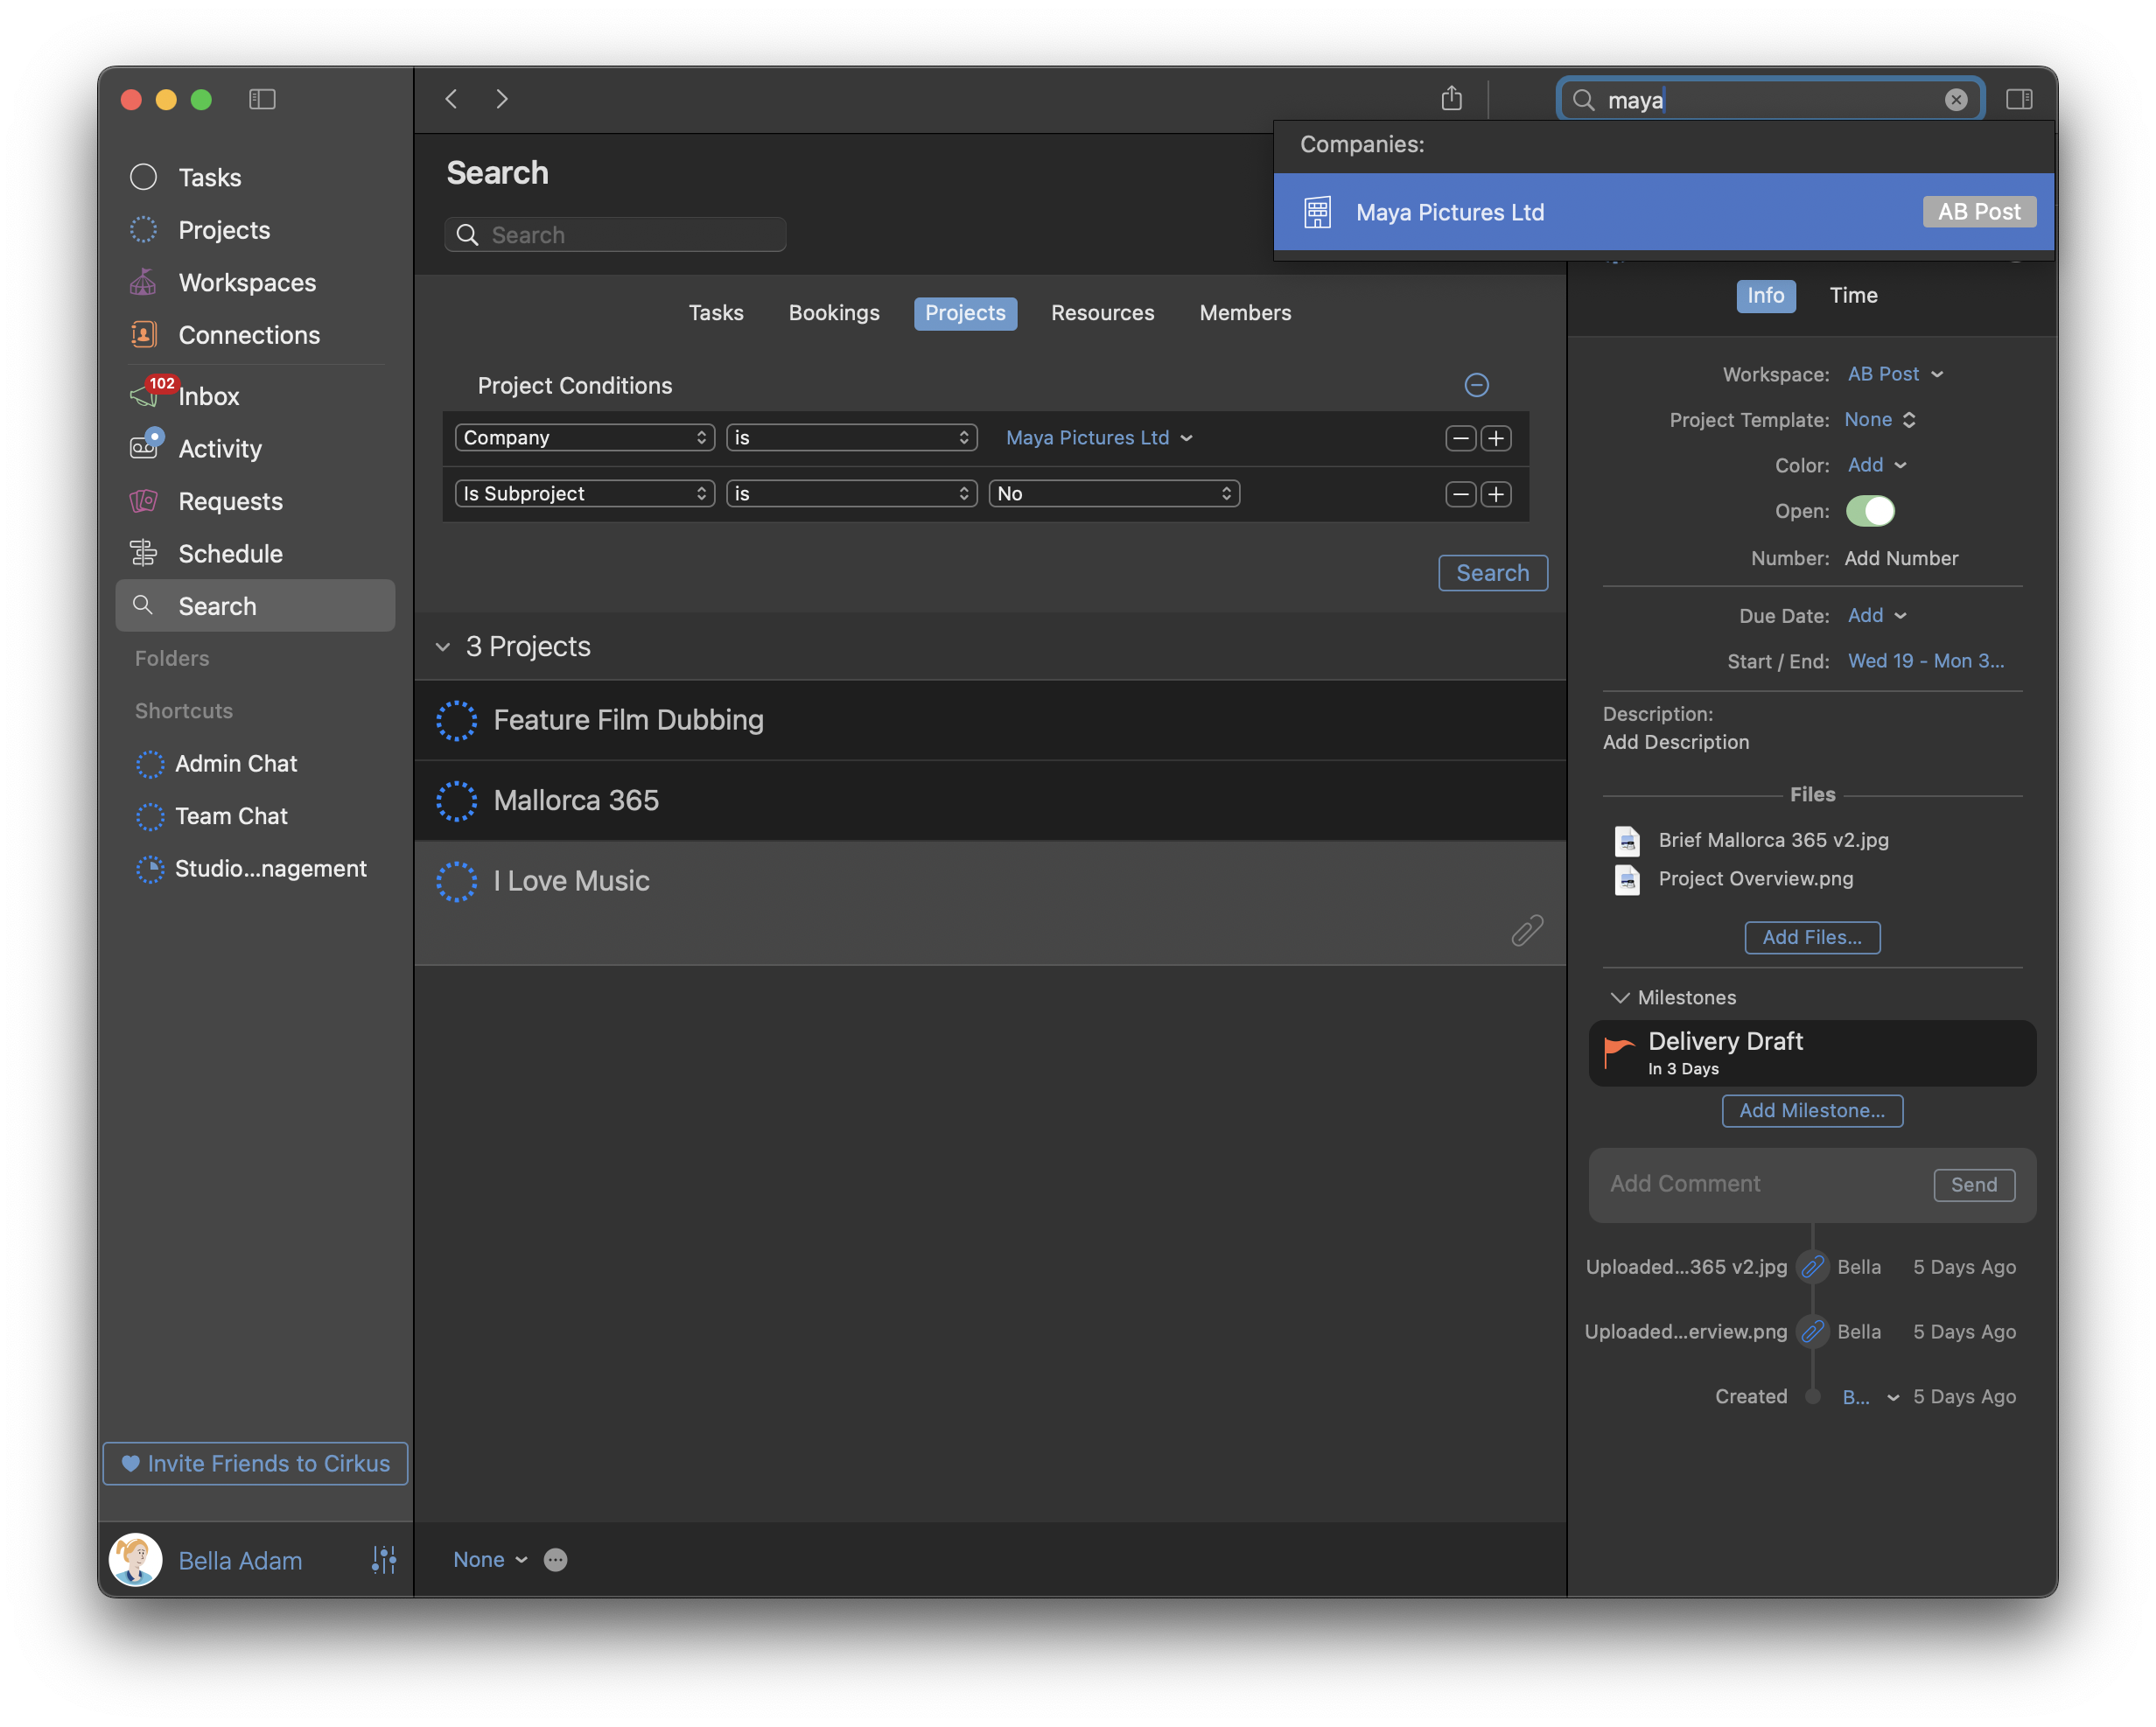
Task: Click the ellipsis icon next to None
Action: click(x=555, y=1560)
